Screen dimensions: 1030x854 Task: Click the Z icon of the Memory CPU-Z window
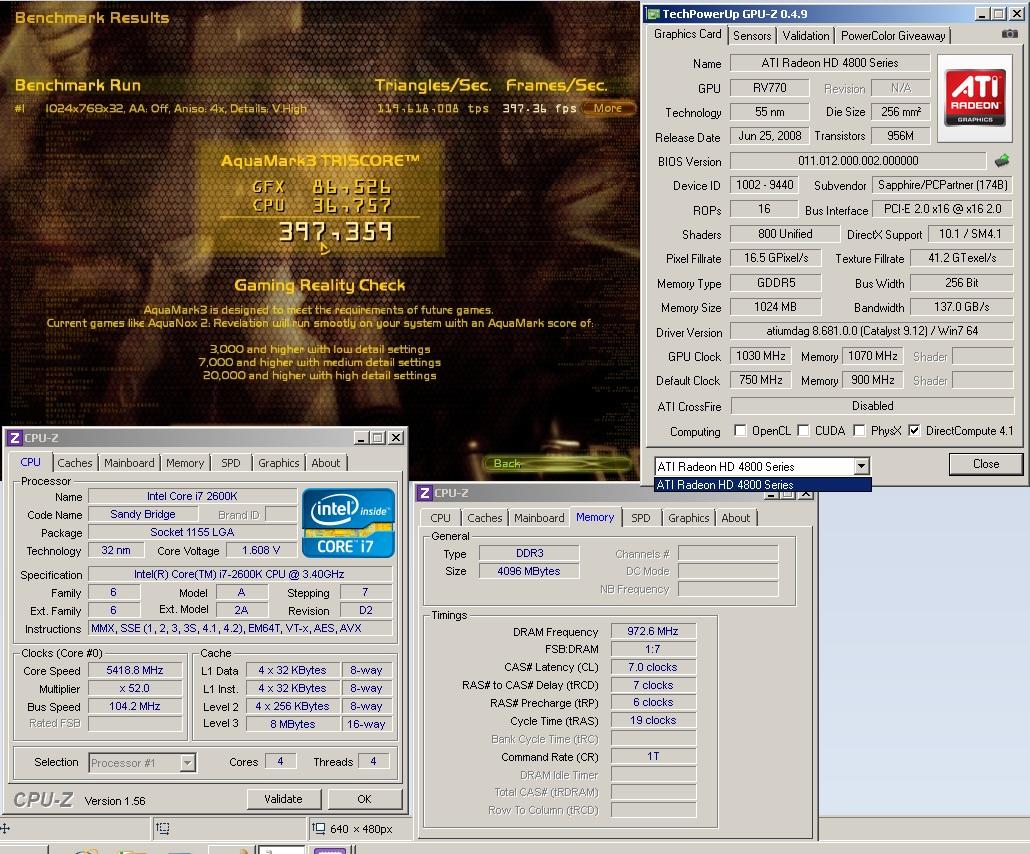pyautogui.click(x=425, y=493)
